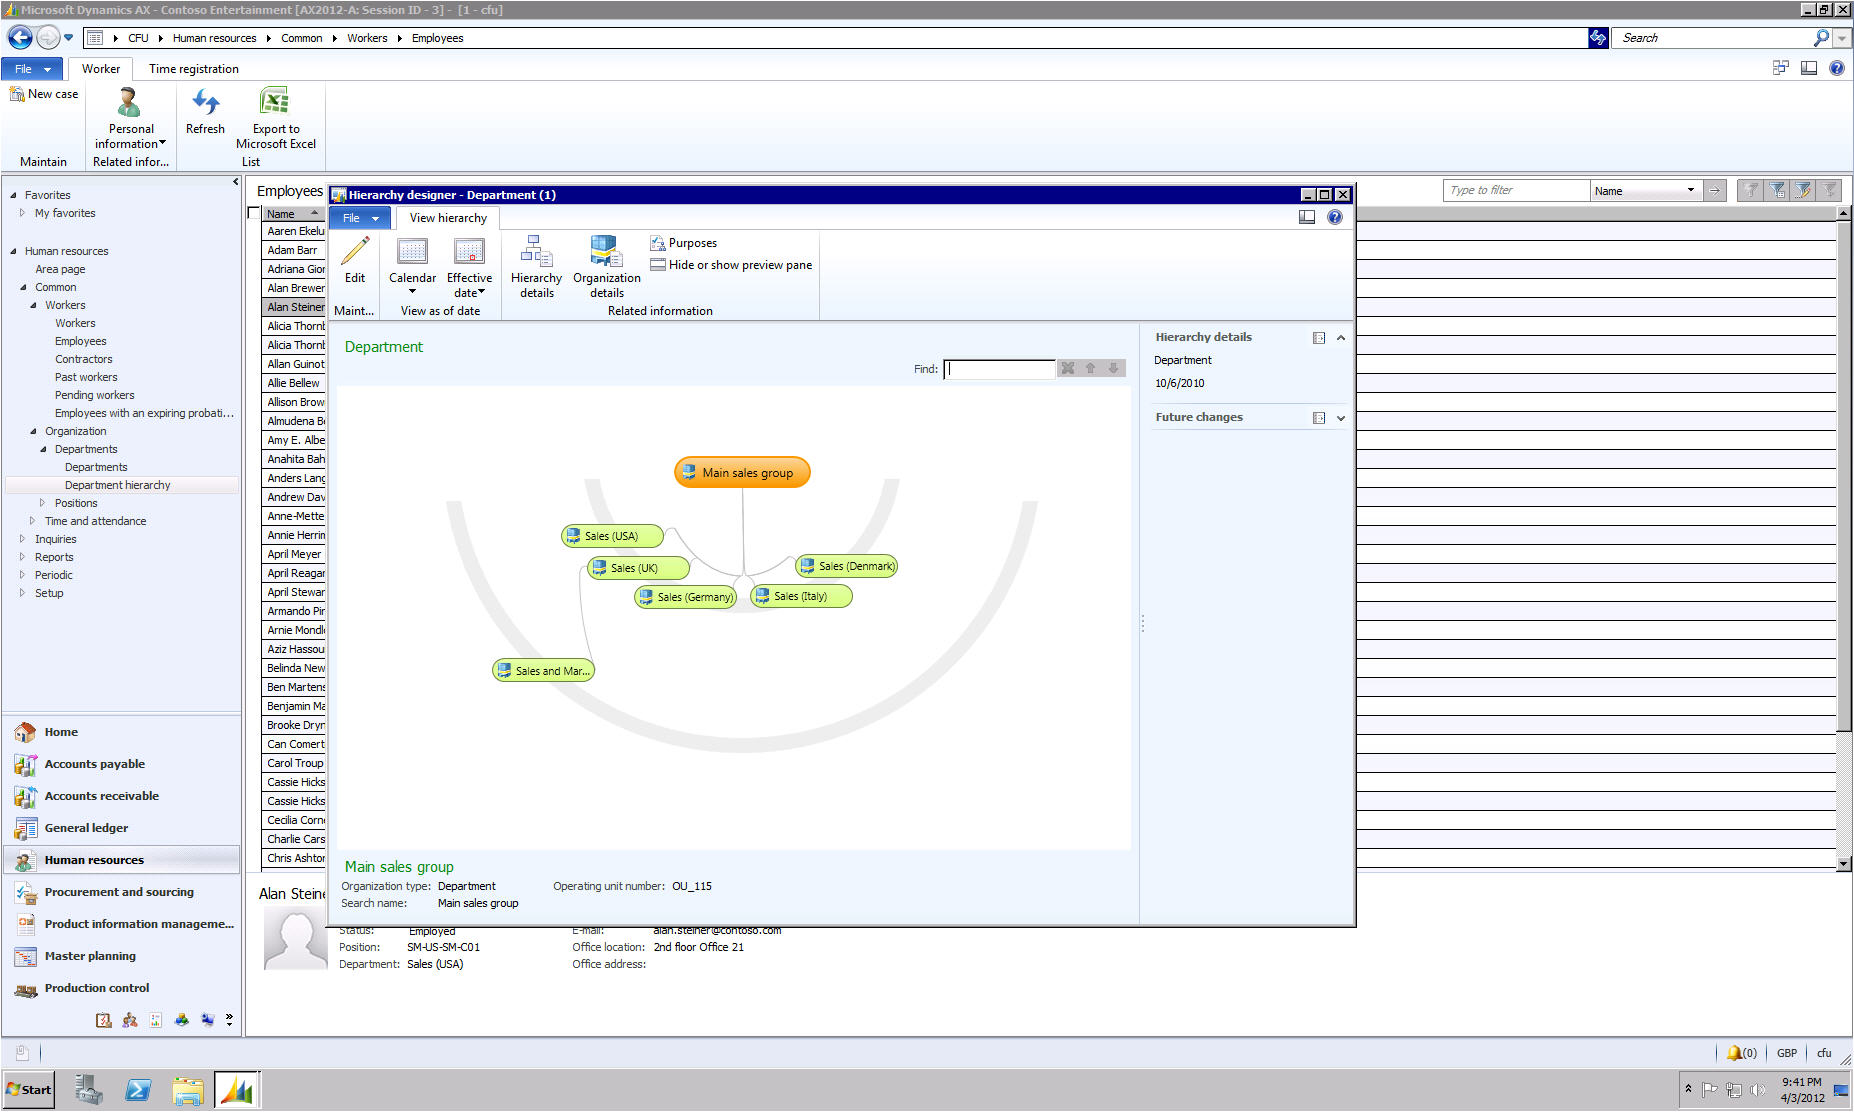The width and height of the screenshot is (1854, 1113).
Task: Click the advanced filter funnel with pencil icon
Action: (1803, 190)
